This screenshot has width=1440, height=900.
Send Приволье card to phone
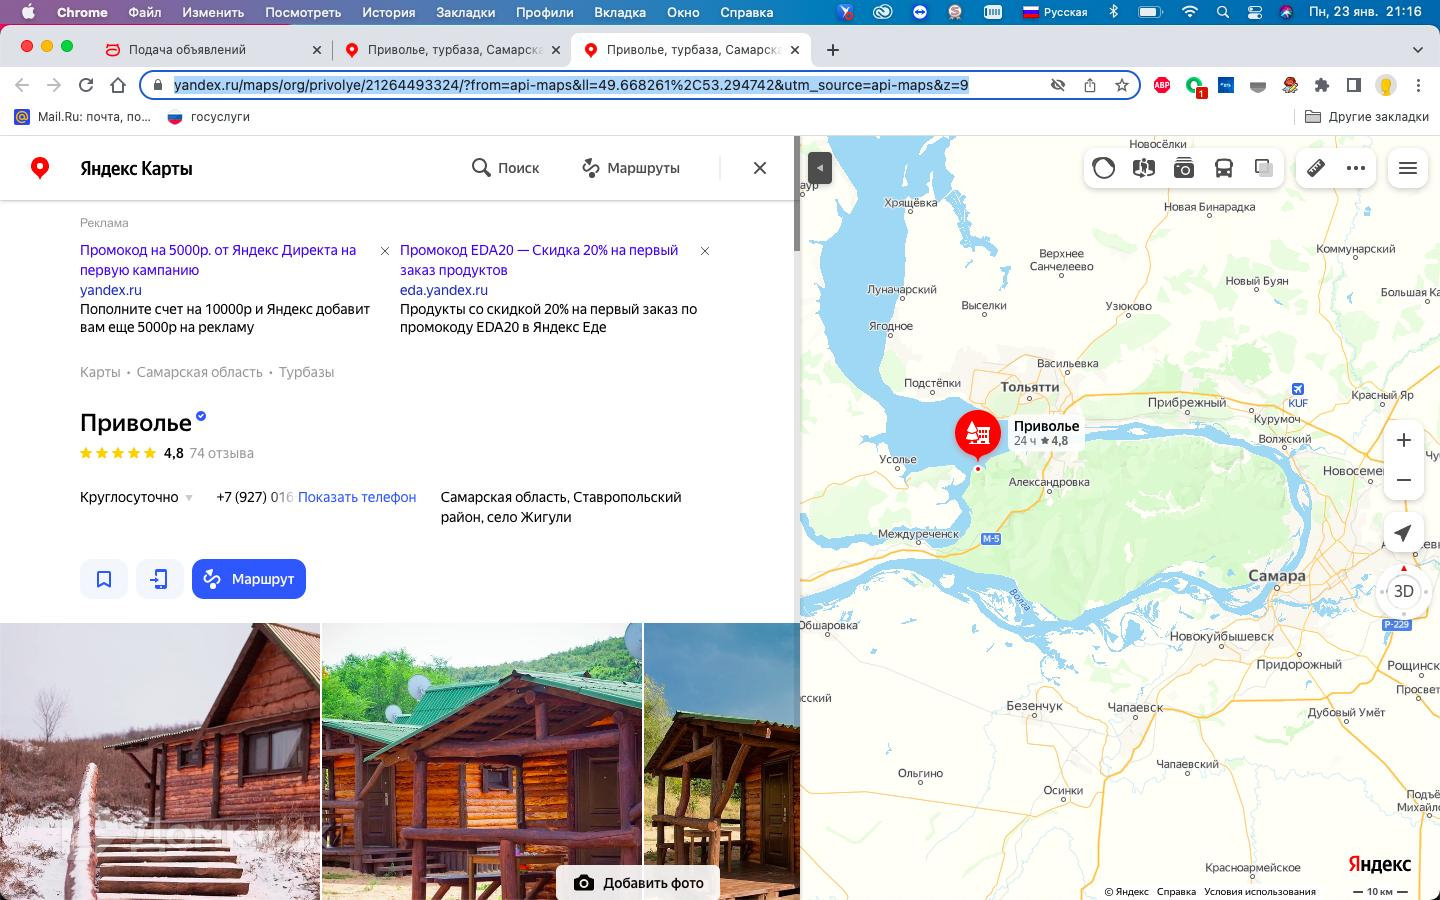click(160, 579)
